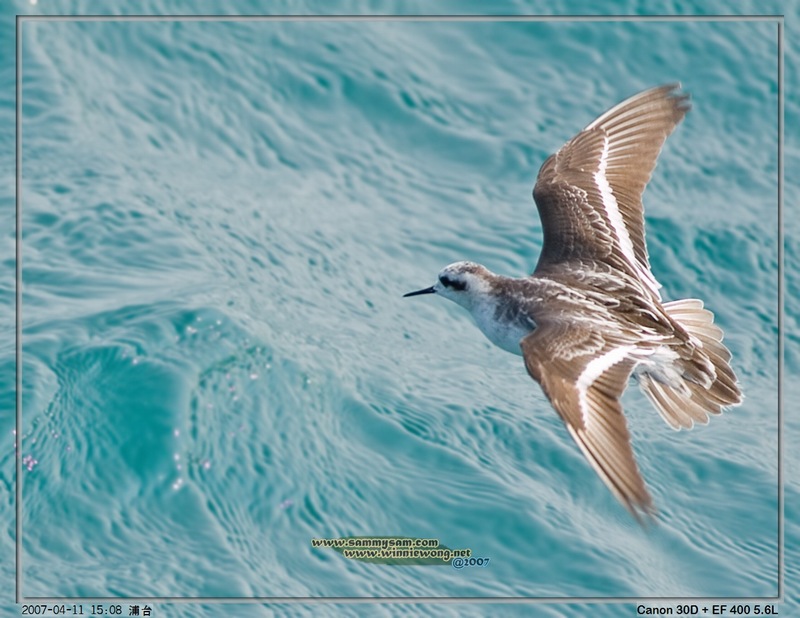The height and width of the screenshot is (618, 800).
Task: Click the 15:08 time stamp
Action: pyautogui.click(x=105, y=609)
